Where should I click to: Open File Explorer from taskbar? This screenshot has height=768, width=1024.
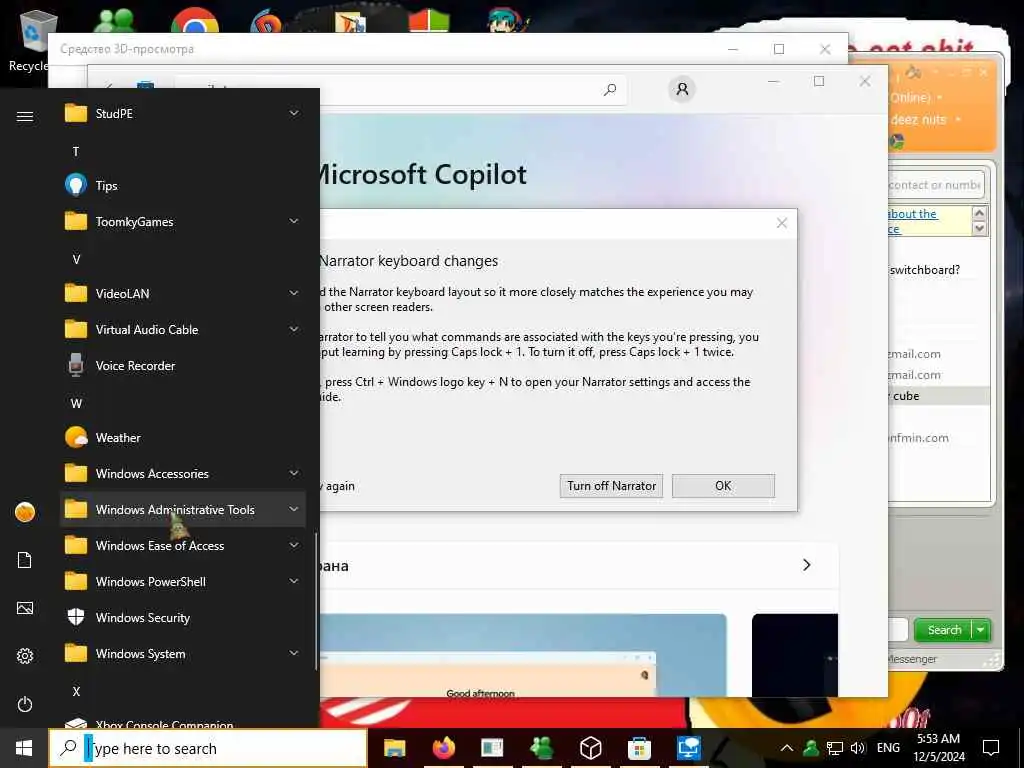394,748
